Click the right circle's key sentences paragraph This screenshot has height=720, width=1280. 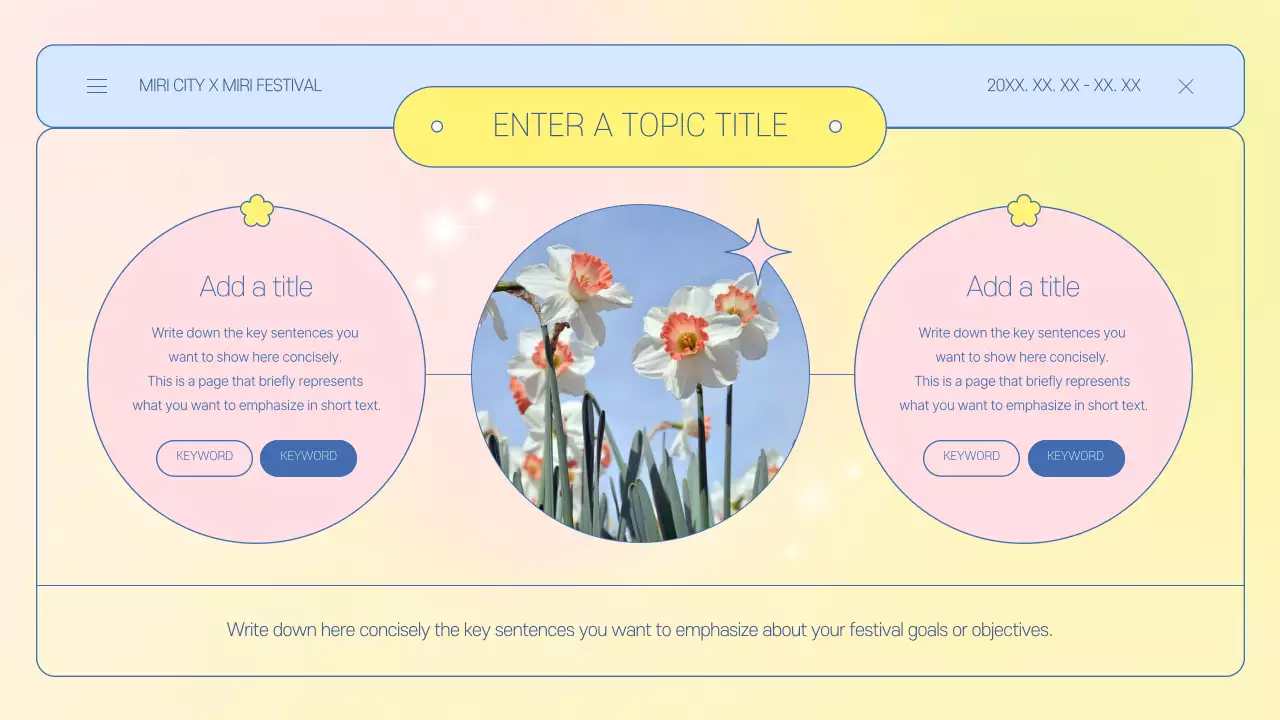tap(1023, 369)
